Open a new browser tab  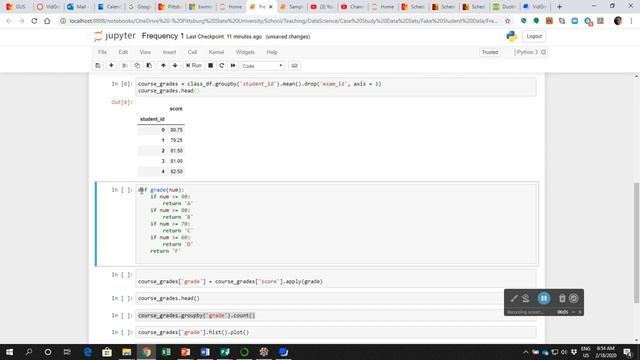[559, 7]
